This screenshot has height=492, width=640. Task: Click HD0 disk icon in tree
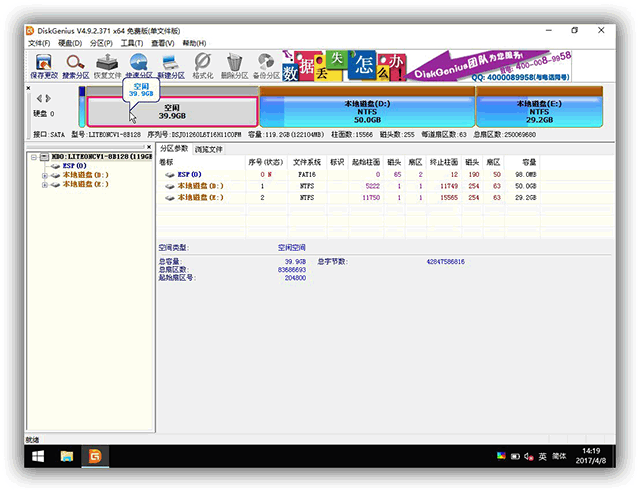click(x=44, y=156)
